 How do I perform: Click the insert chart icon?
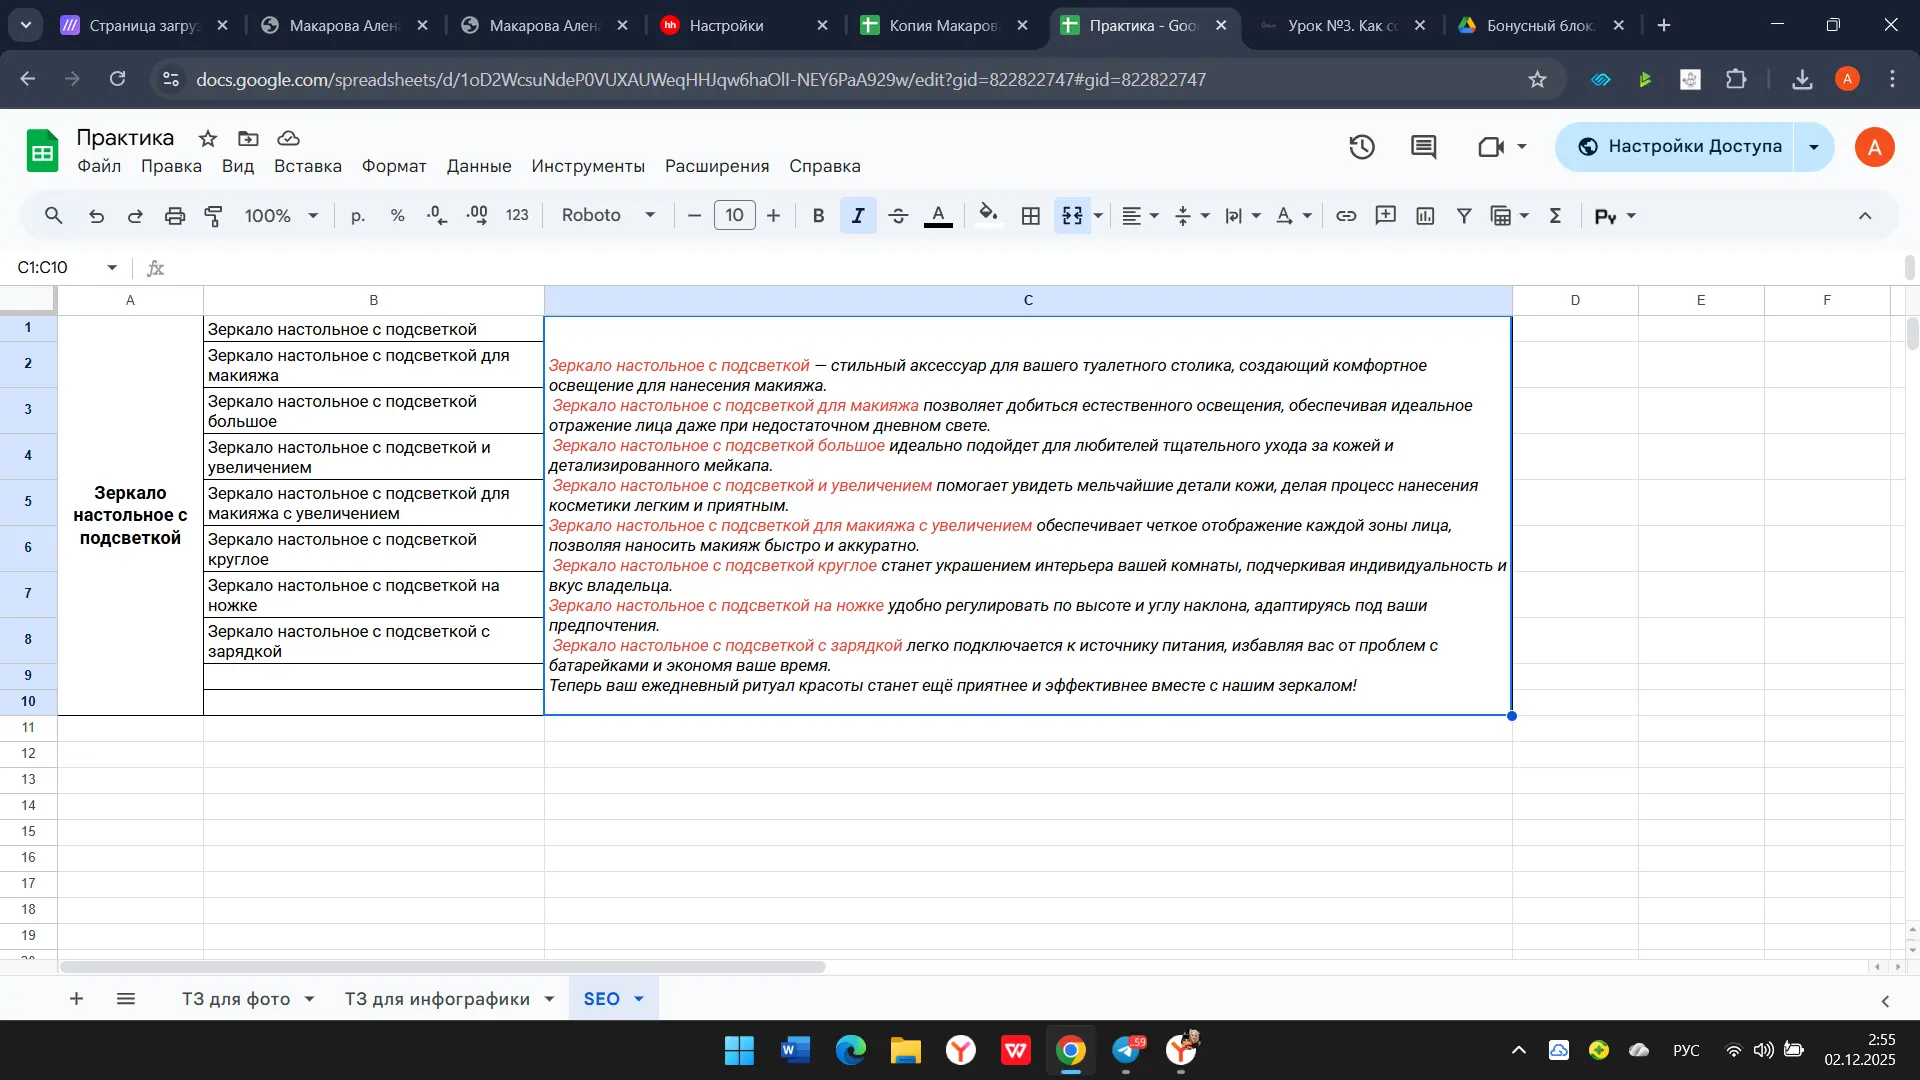click(x=1425, y=216)
